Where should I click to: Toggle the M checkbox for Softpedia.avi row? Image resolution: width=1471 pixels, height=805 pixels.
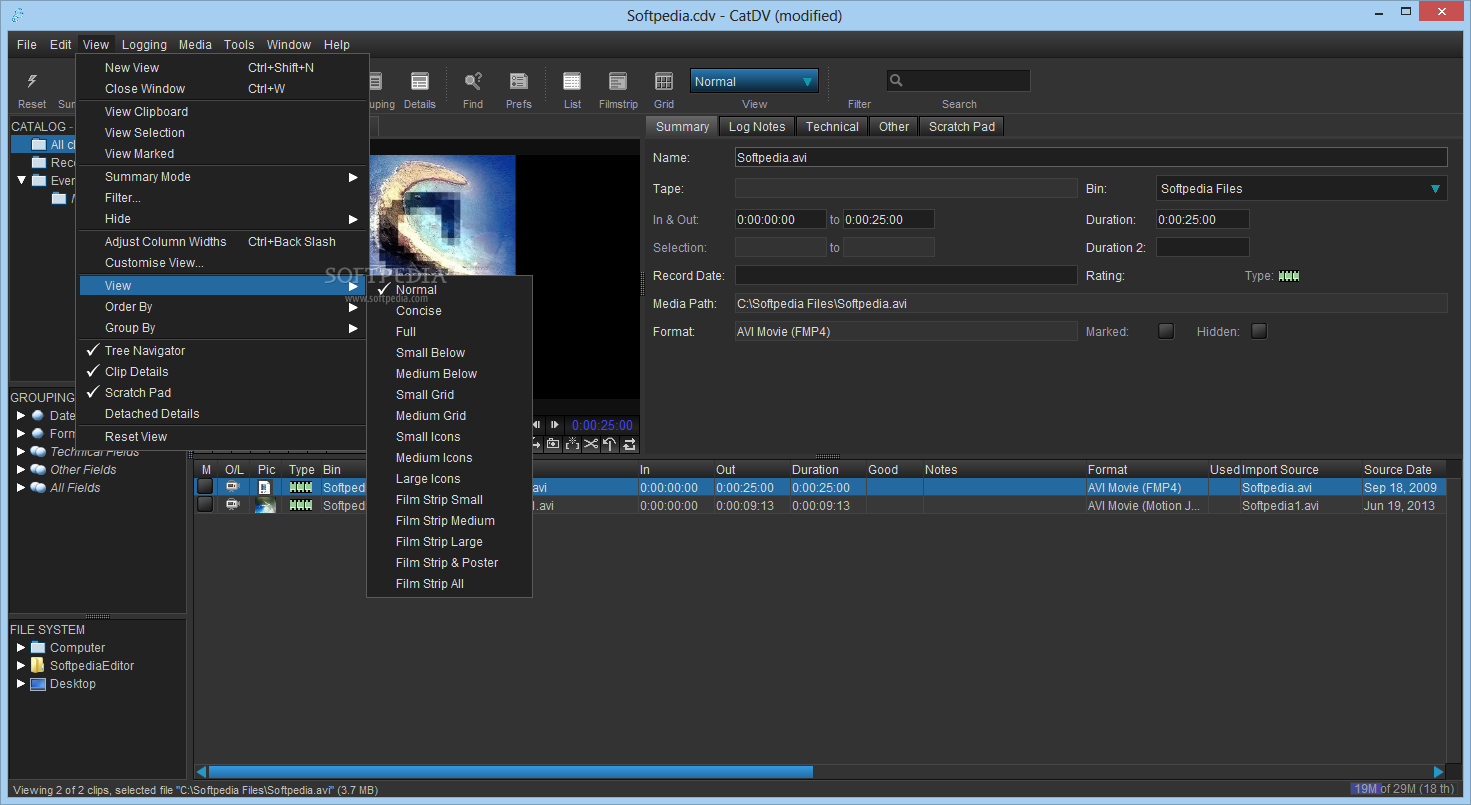coord(205,487)
